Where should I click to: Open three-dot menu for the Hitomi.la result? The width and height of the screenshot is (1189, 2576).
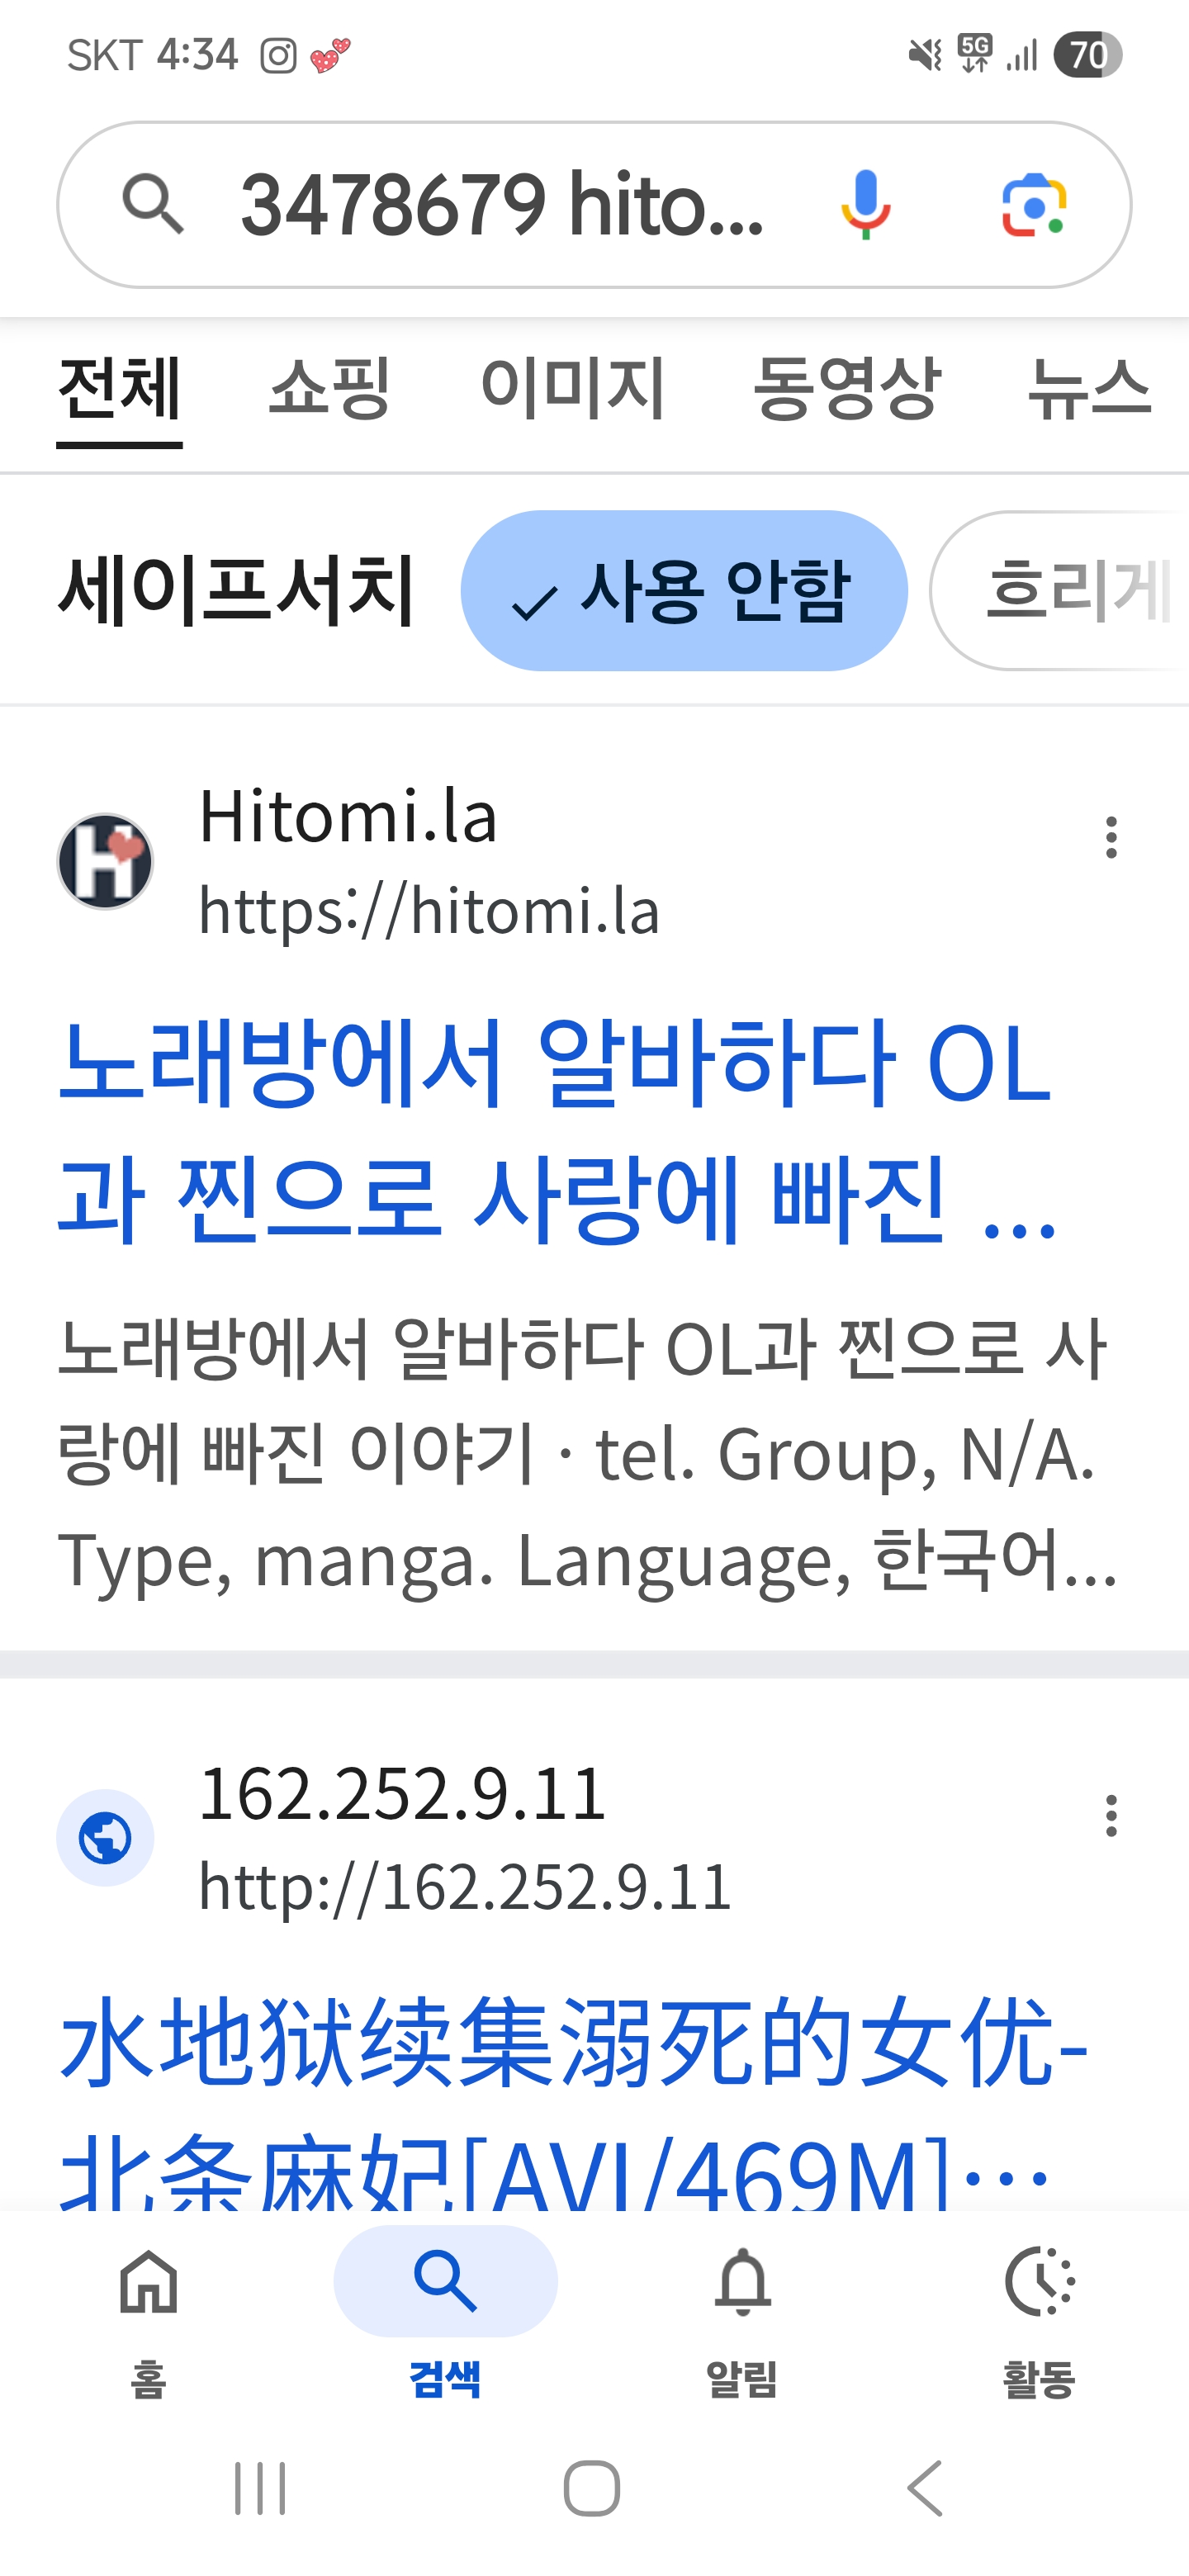1110,837
